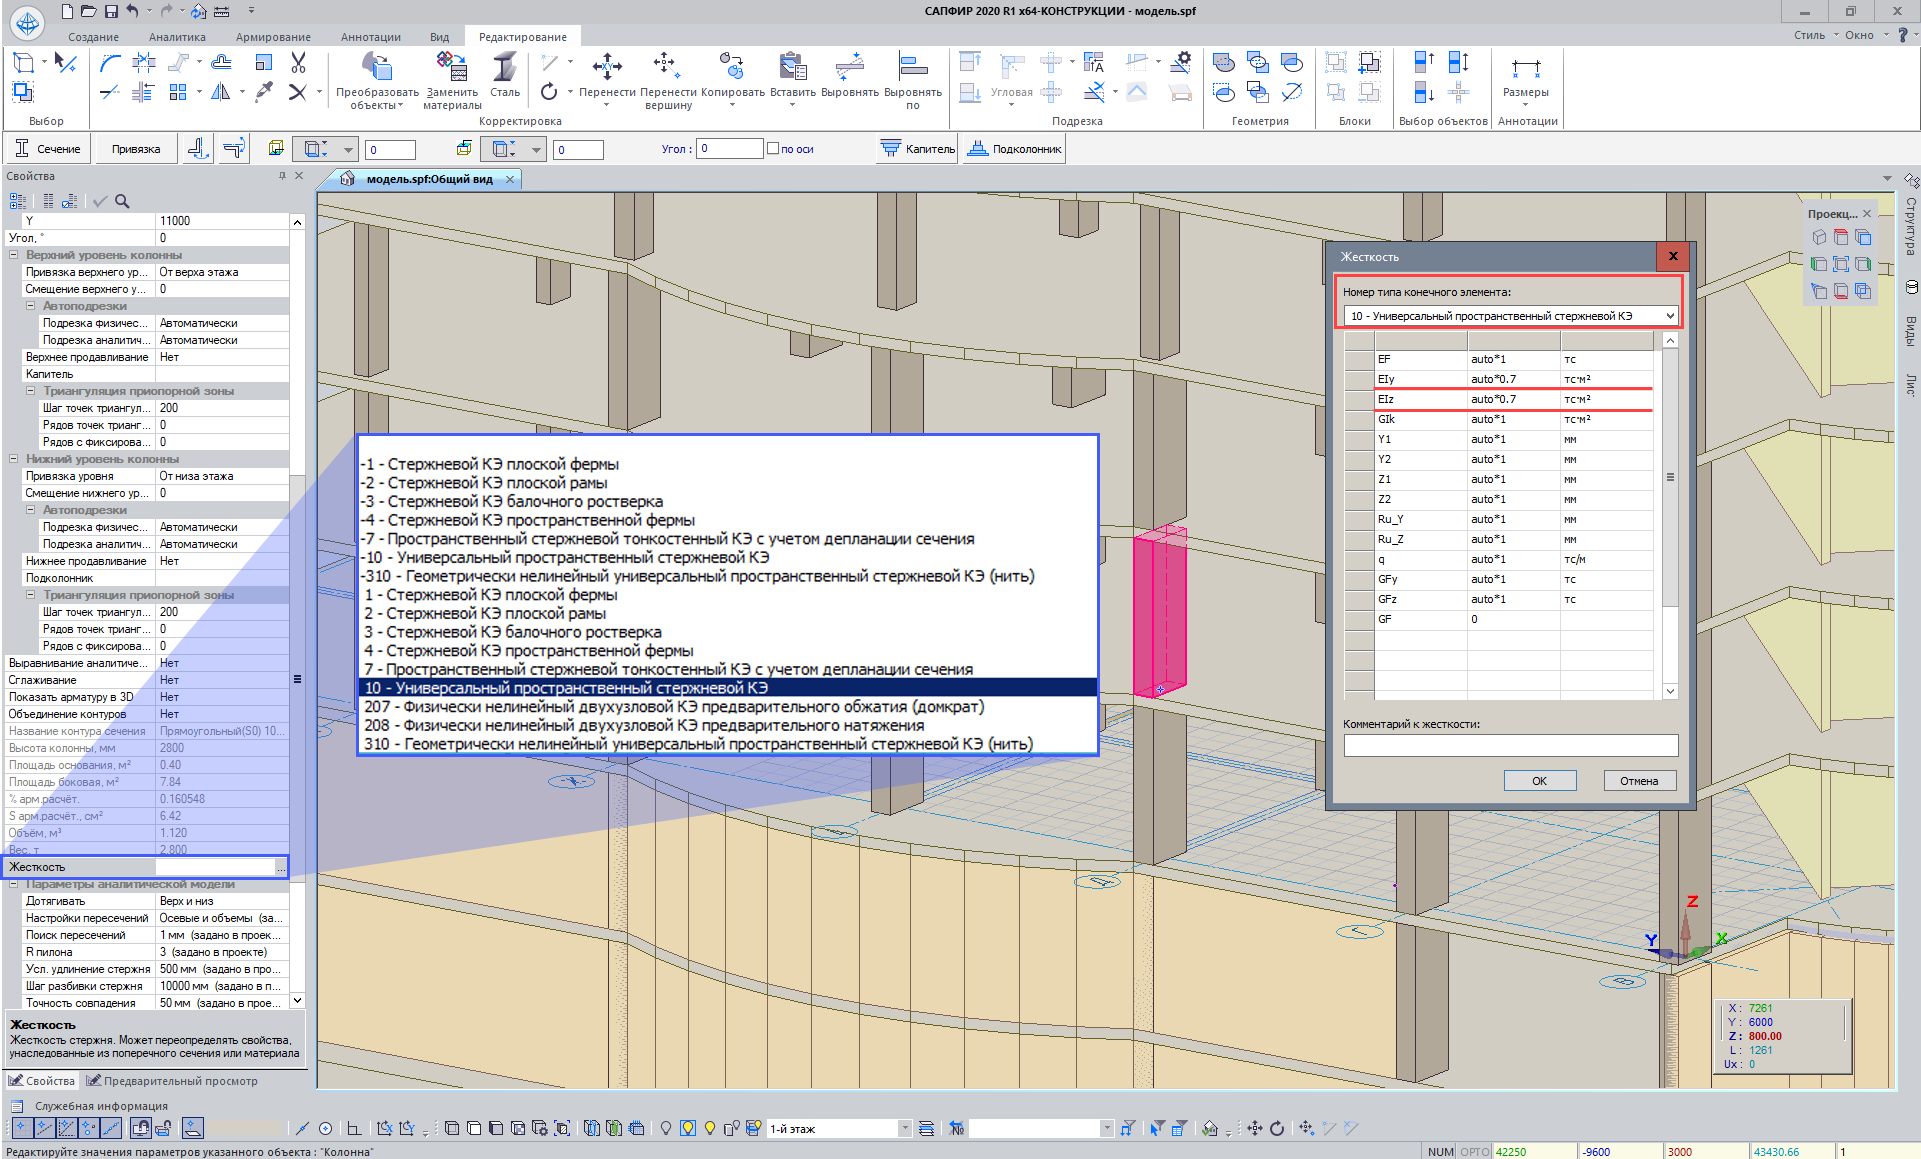This screenshot has width=1921, height=1159.
Task: Toggle the 'по оси' checkbox
Action: pyautogui.click(x=772, y=149)
